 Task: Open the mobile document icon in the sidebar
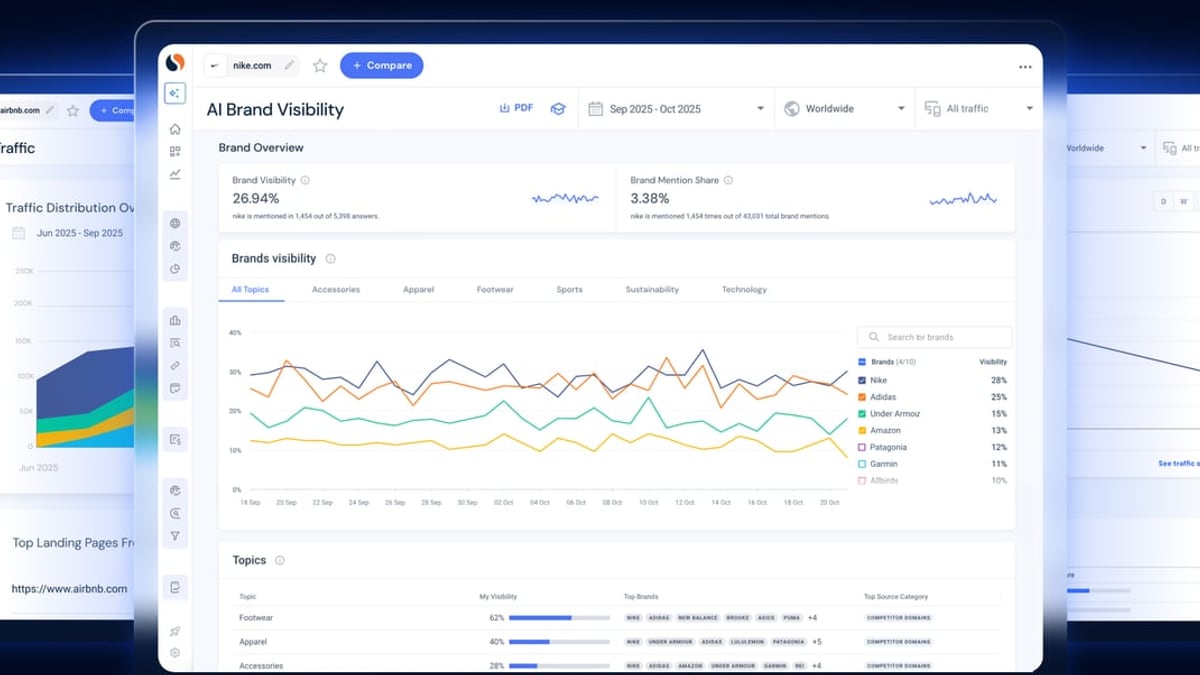(175, 587)
